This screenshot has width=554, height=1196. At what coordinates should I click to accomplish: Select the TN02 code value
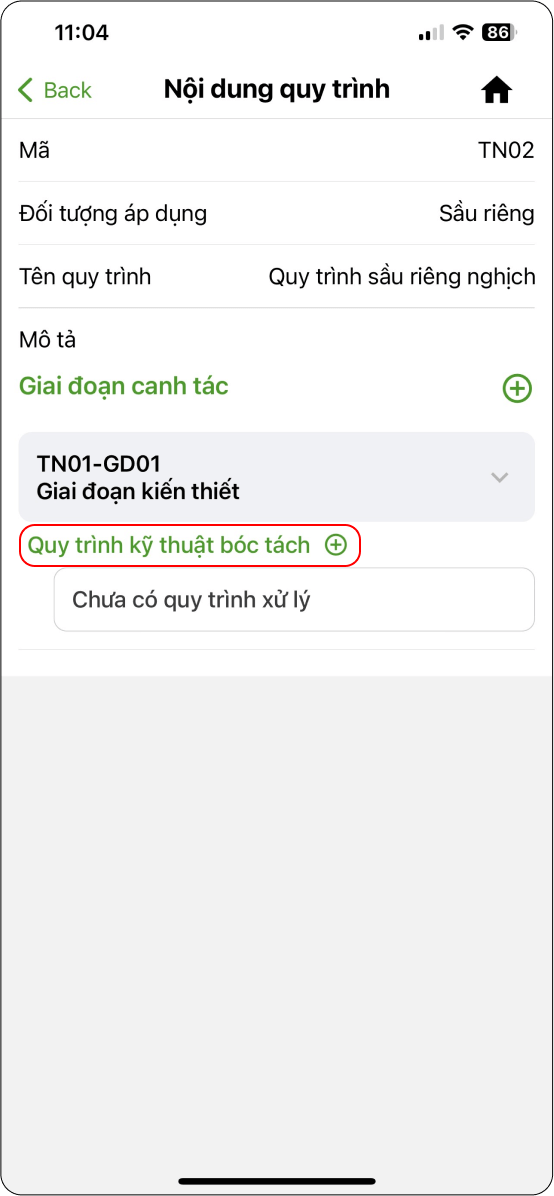pyautogui.click(x=506, y=150)
